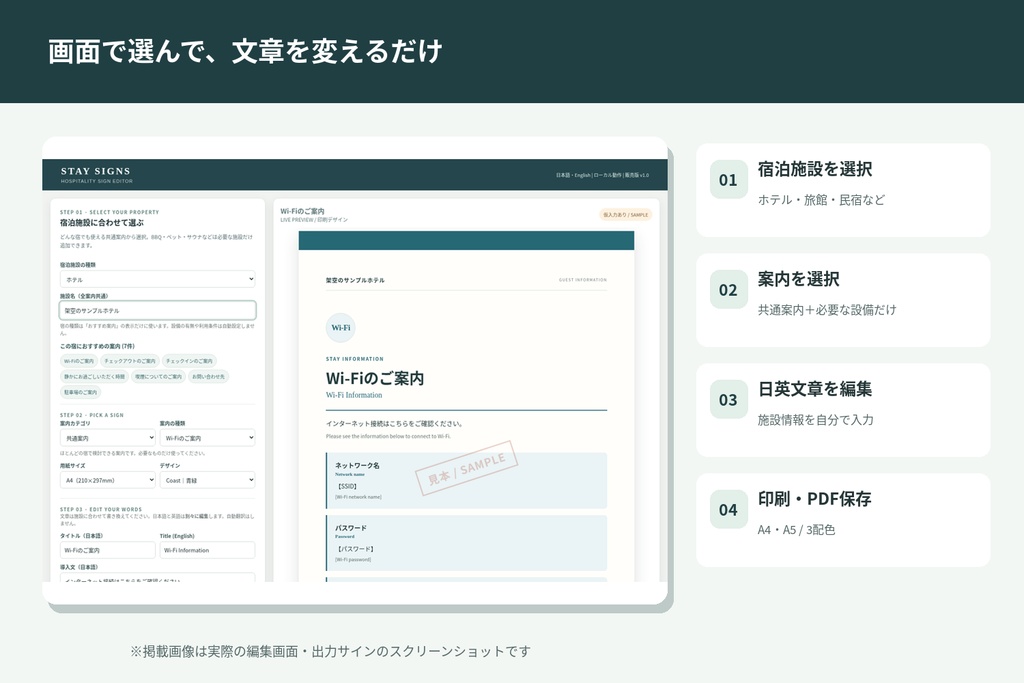Click the 日本語・English text in the header
The image size is (1024, 683).
pyautogui.click(x=573, y=175)
